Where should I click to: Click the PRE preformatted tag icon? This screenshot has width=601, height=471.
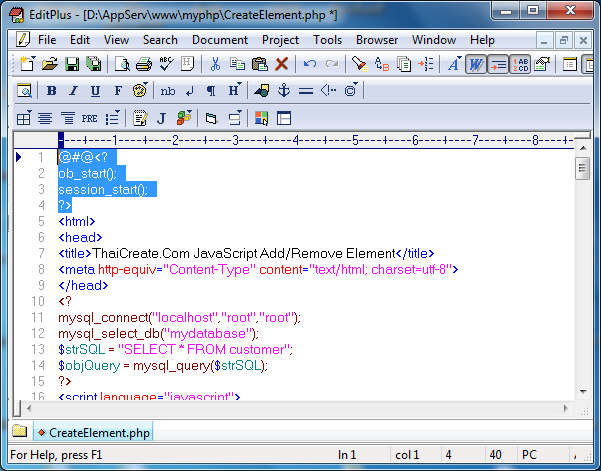pyautogui.click(x=89, y=118)
